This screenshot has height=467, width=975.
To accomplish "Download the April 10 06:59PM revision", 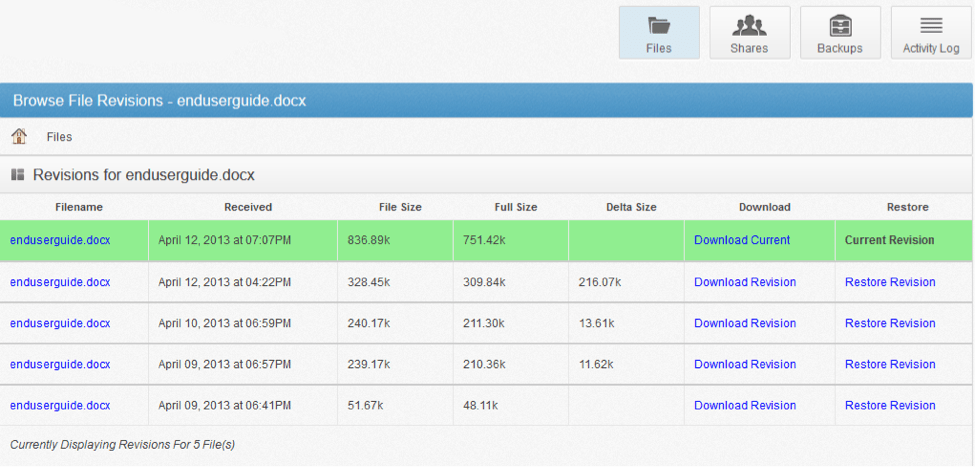I will (745, 323).
